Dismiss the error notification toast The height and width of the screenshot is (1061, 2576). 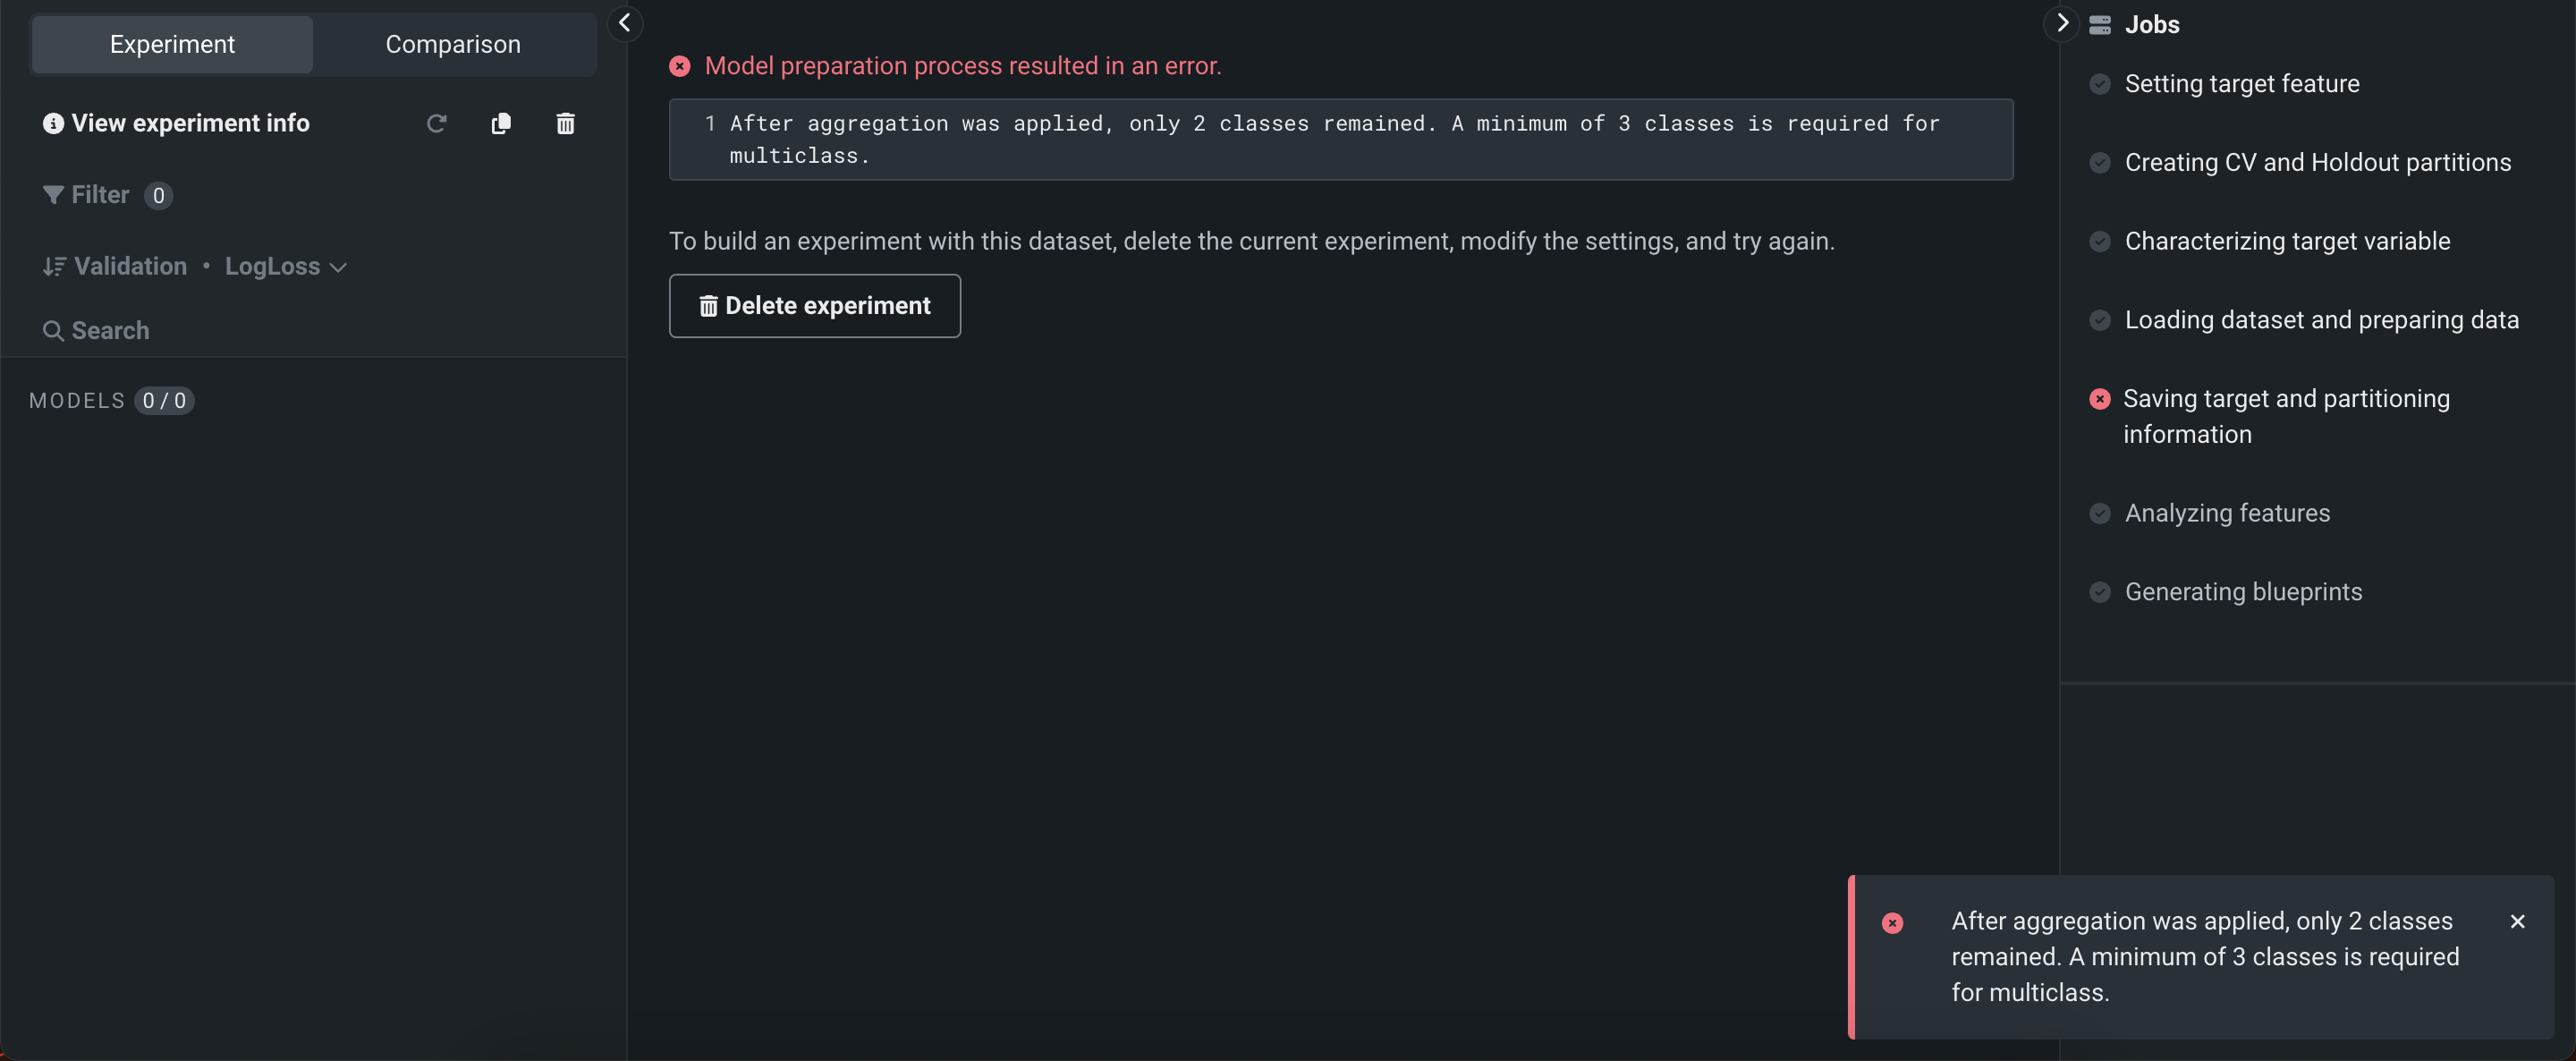2517,921
